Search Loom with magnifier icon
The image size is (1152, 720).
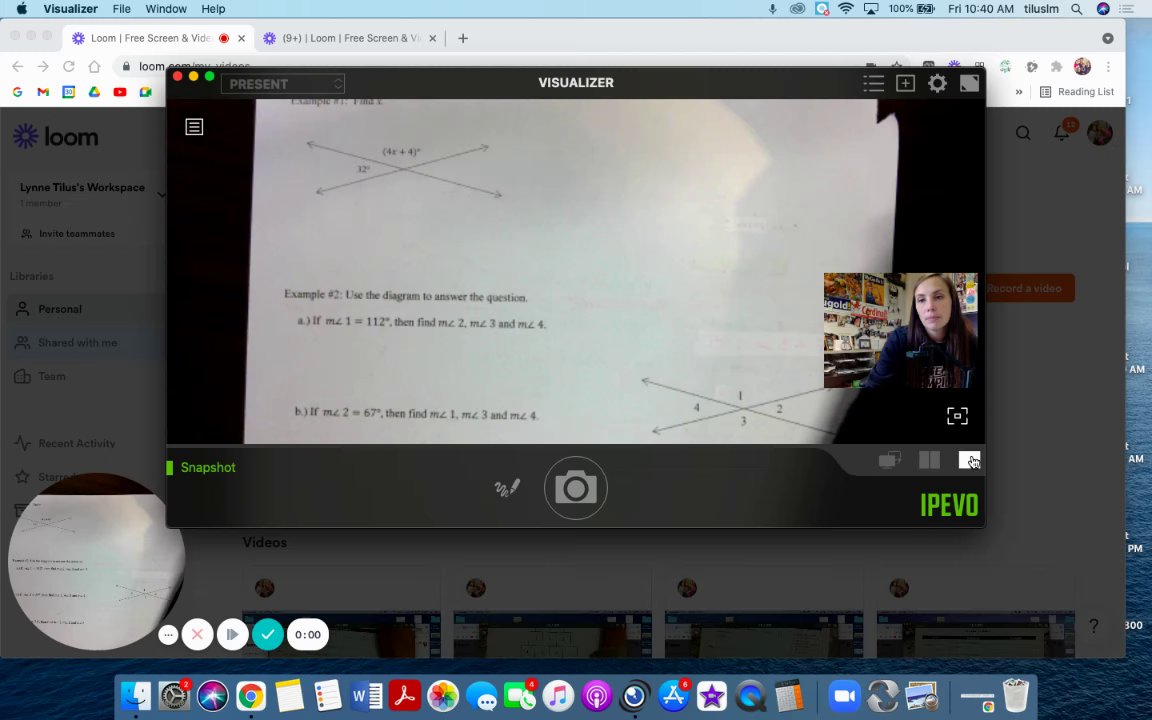[x=1023, y=133]
